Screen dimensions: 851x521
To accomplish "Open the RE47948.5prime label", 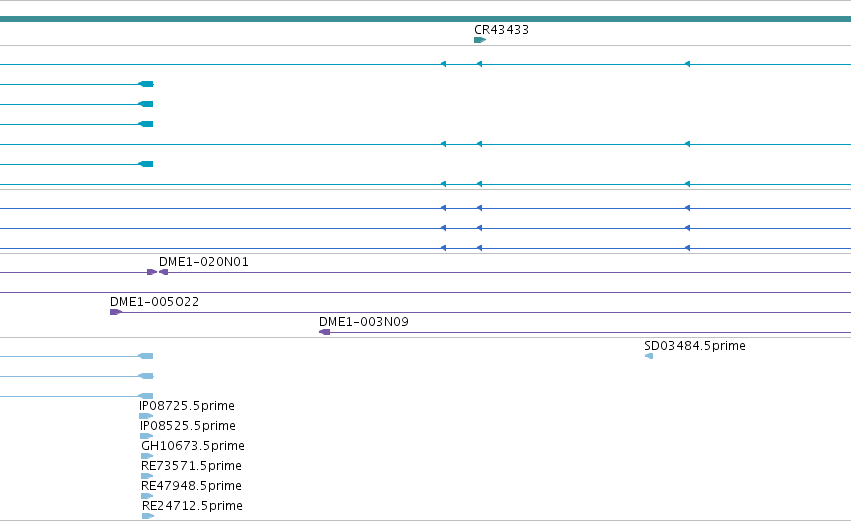I will click(191, 486).
